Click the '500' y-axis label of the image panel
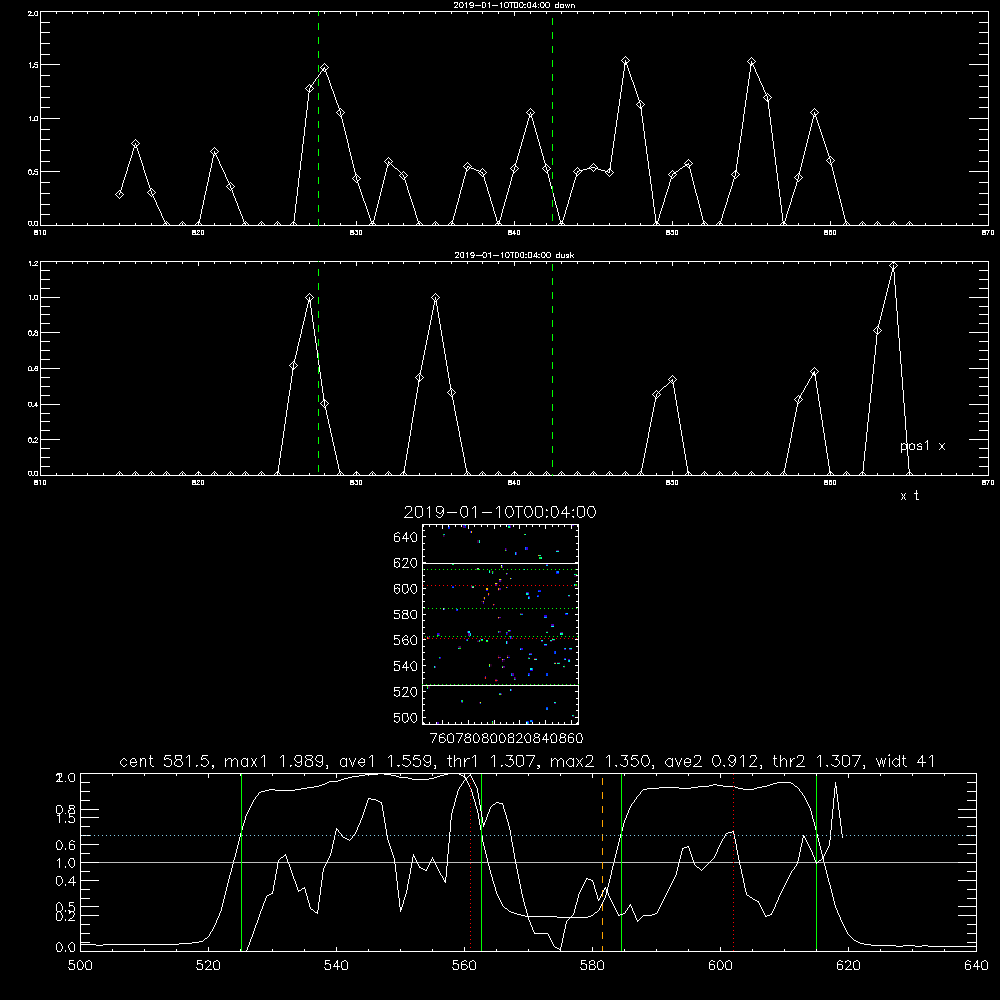The image size is (1000, 1000). point(406,718)
